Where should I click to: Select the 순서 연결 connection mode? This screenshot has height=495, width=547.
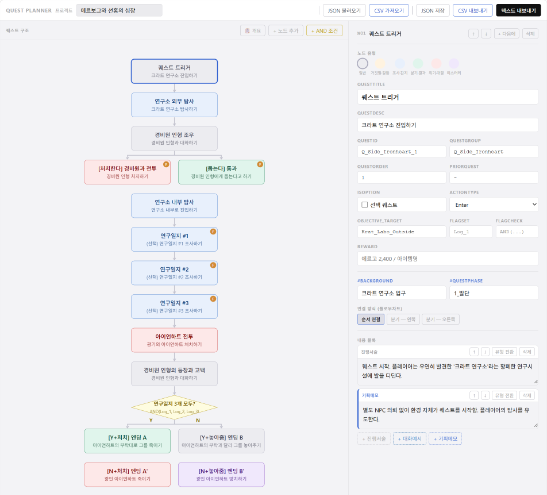[x=371, y=320]
